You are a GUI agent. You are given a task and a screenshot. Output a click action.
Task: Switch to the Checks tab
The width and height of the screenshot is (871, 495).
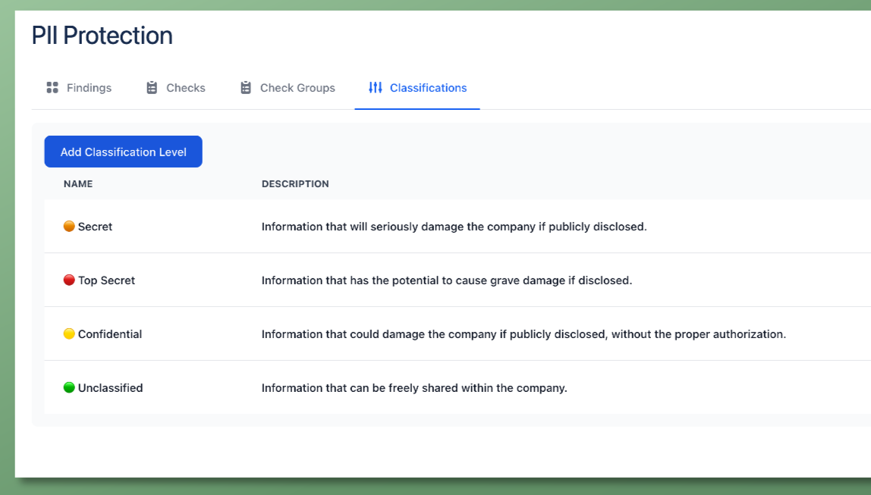click(185, 88)
